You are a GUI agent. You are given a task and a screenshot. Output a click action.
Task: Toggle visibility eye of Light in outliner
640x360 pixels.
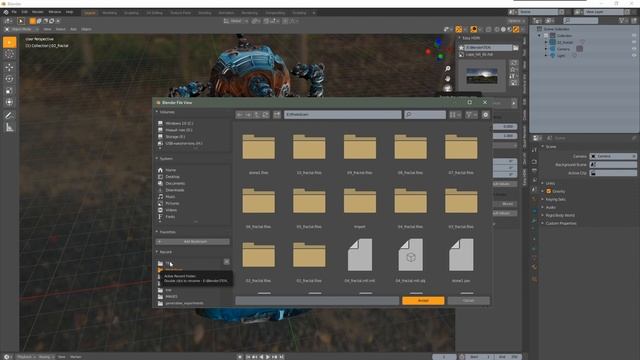pos(634,56)
